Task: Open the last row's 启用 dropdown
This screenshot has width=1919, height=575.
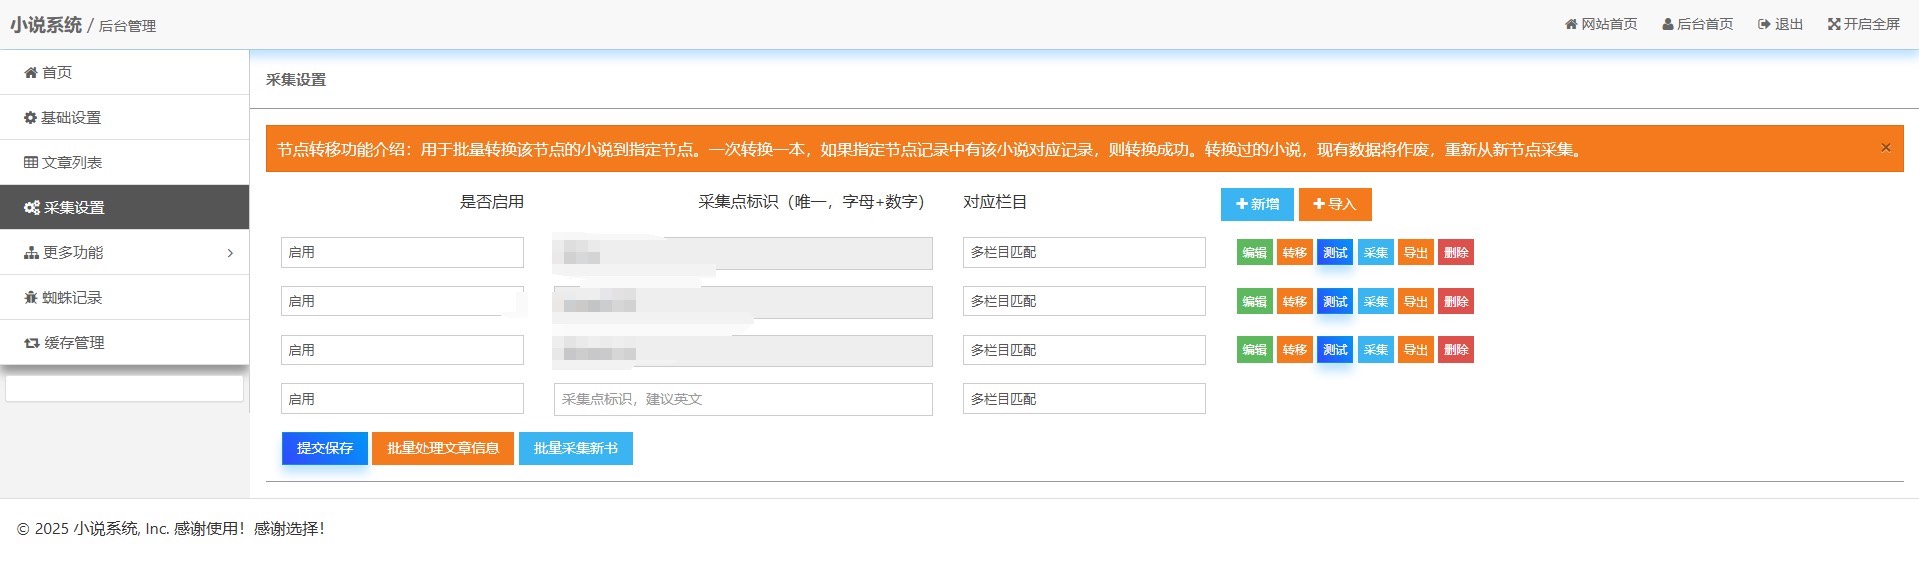Action: (x=402, y=399)
